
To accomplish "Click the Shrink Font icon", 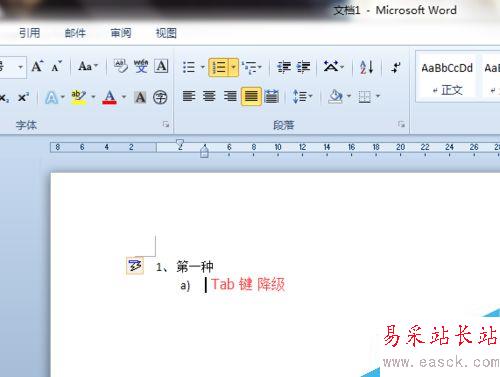I will coord(57,67).
